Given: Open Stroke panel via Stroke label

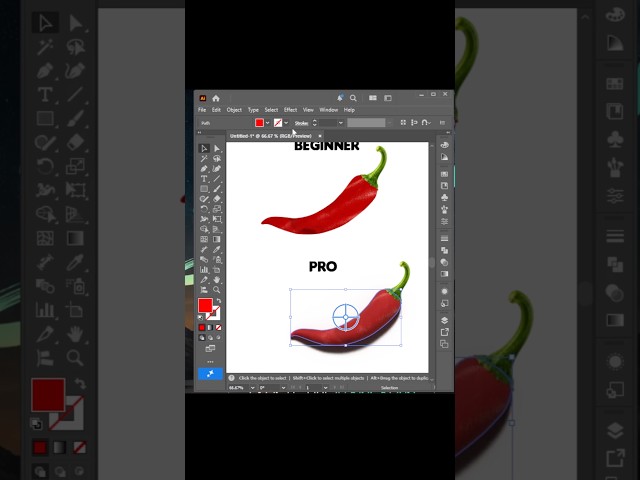Looking at the screenshot, I should pos(302,123).
